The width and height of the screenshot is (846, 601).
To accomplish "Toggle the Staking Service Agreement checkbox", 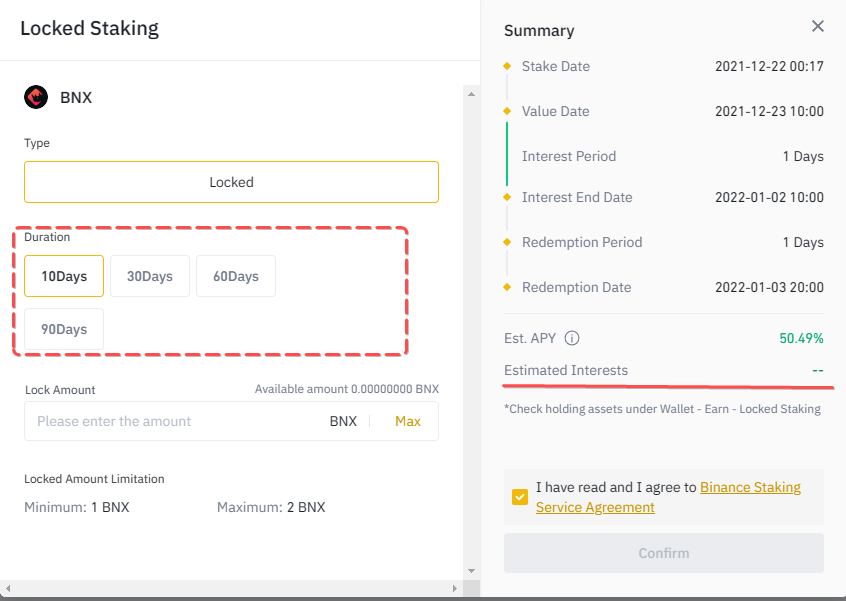I will [x=520, y=497].
